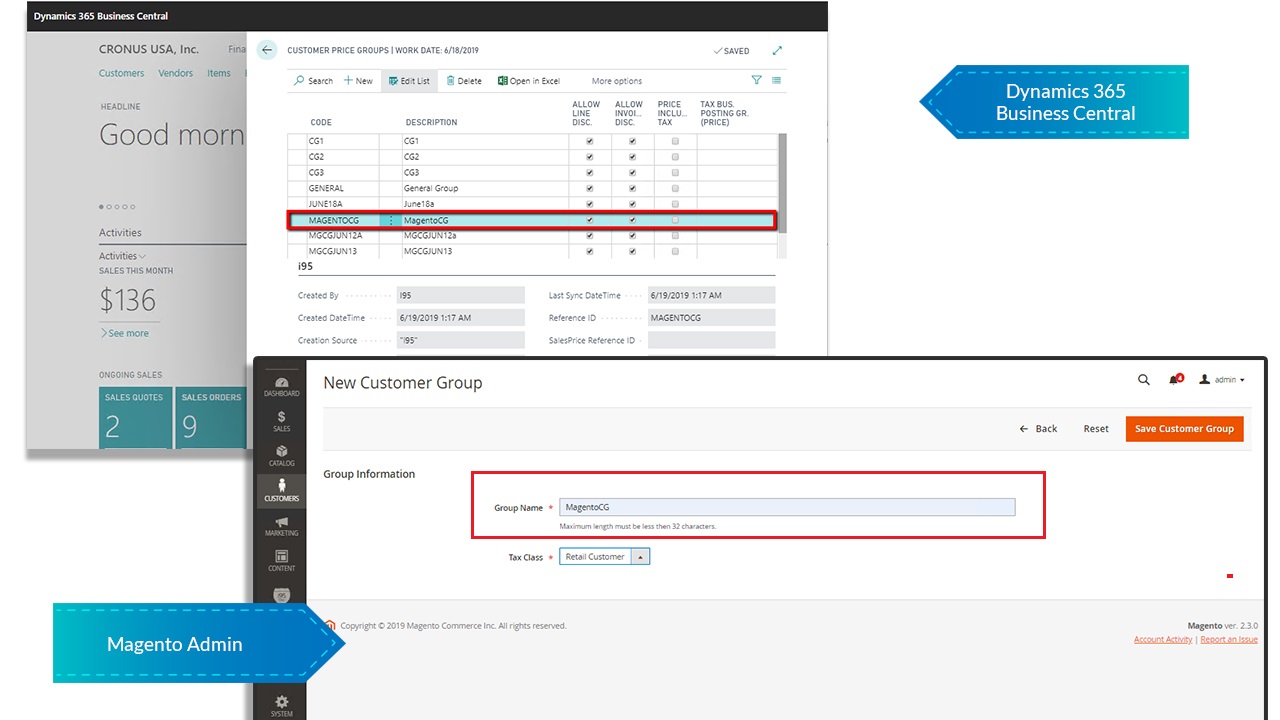Create a new customer price group

(x=358, y=81)
